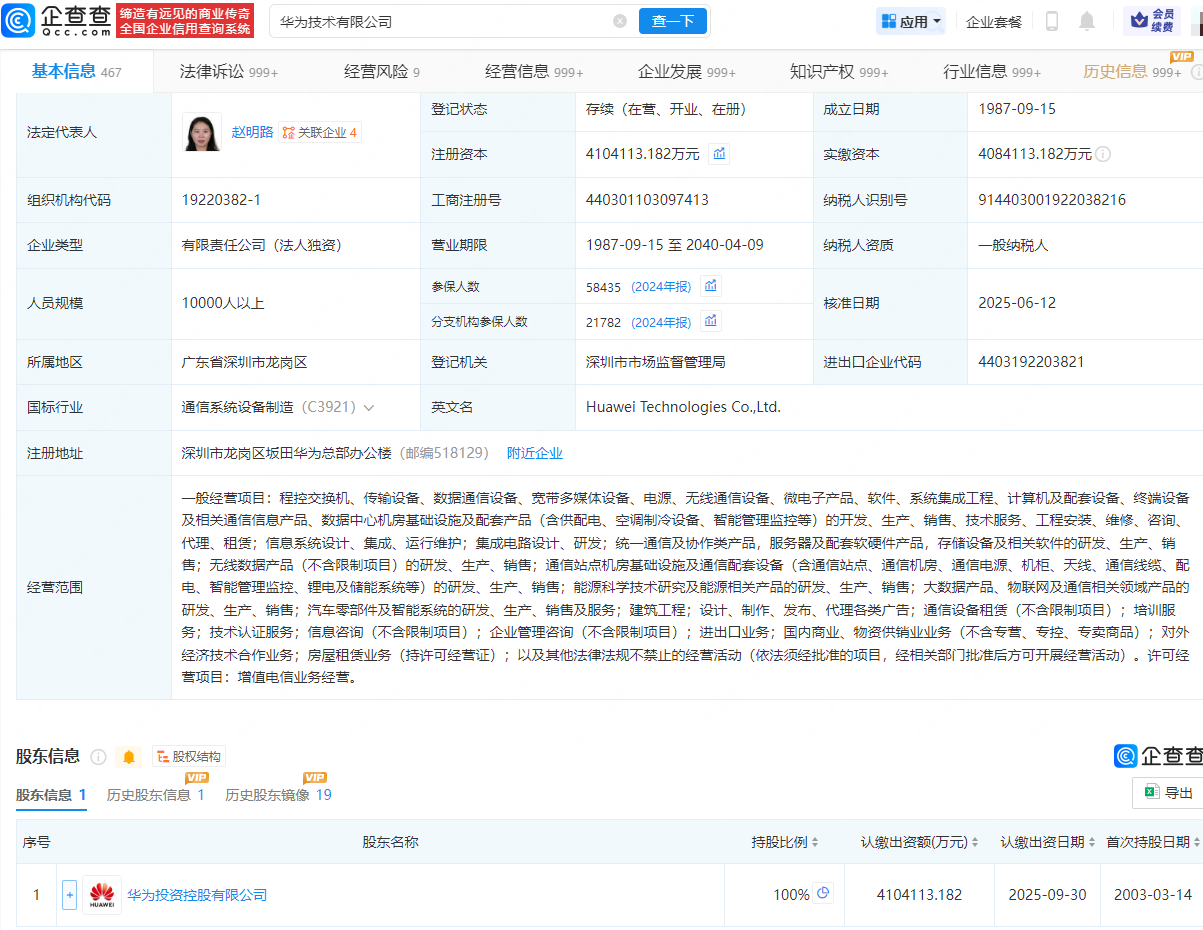Click chart icon beside 分支机构参保人数

pyautogui.click(x=712, y=321)
